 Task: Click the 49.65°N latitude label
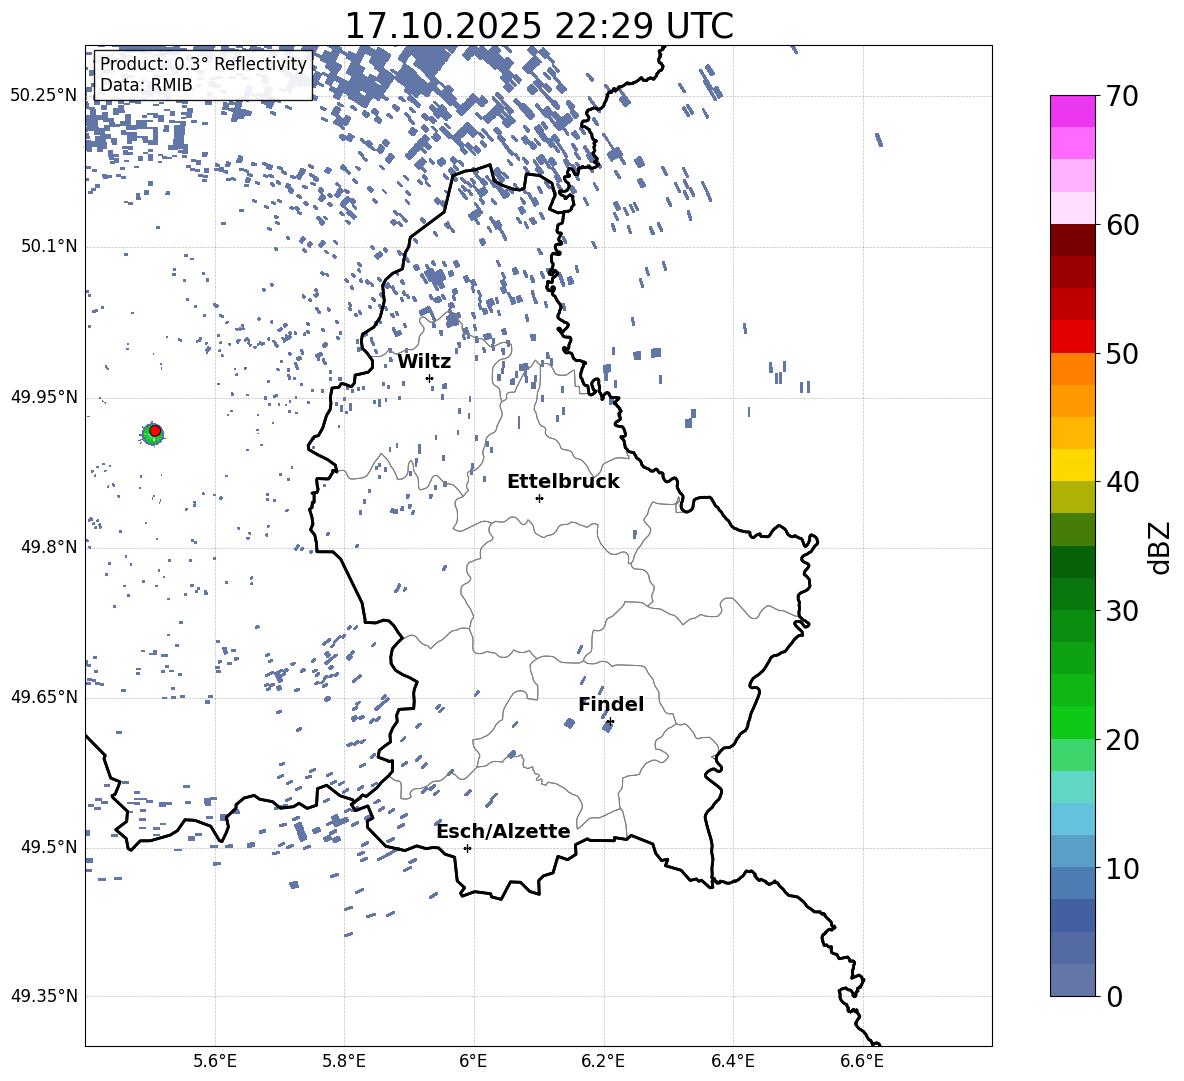coord(44,696)
